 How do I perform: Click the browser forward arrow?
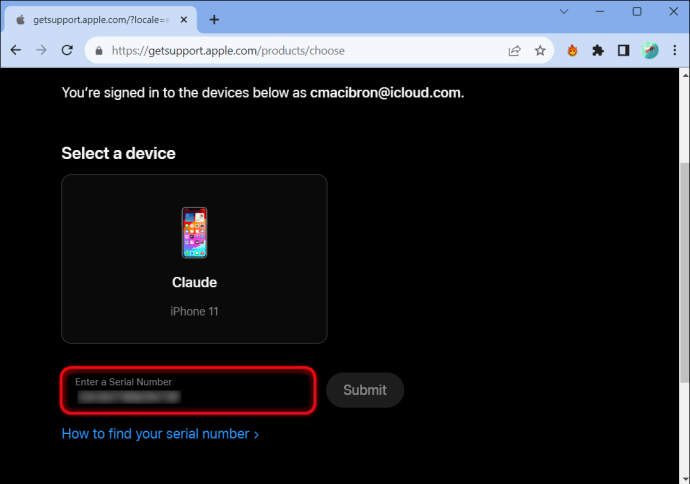pos(41,50)
